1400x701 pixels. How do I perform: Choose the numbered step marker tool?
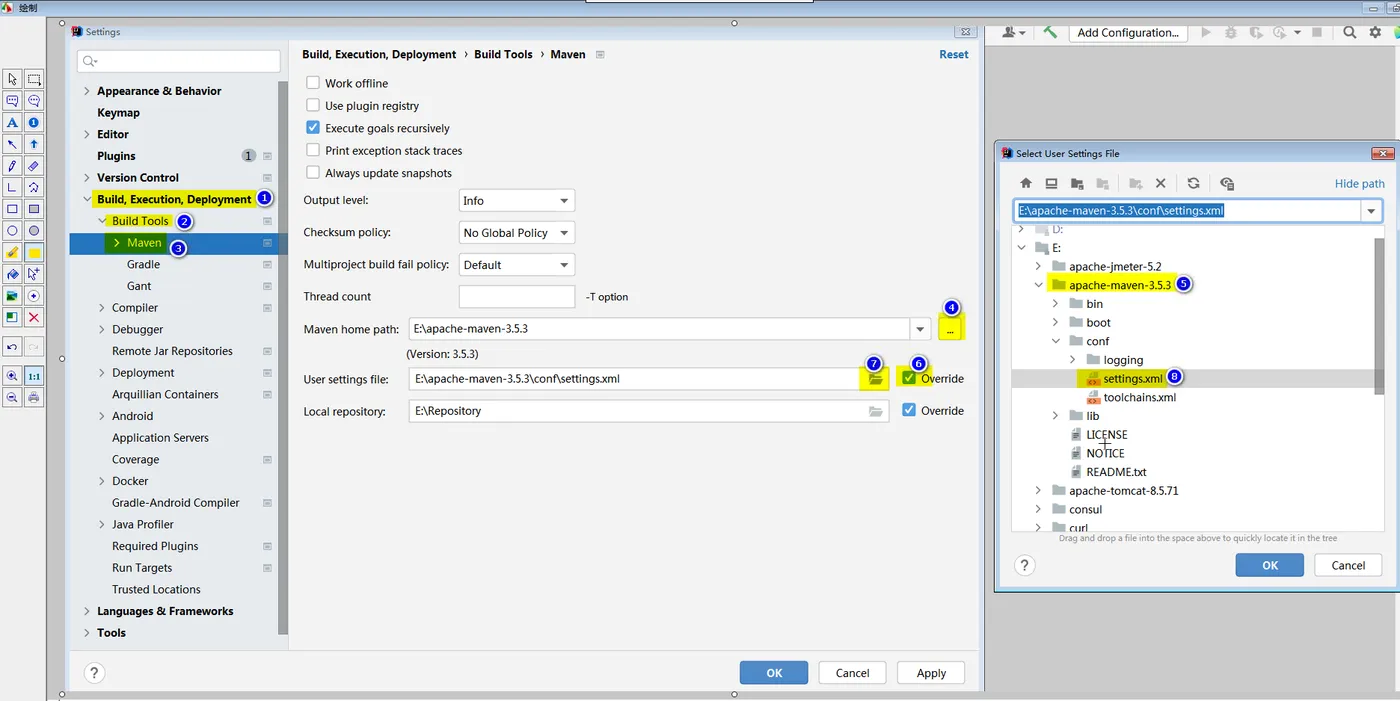(x=34, y=122)
